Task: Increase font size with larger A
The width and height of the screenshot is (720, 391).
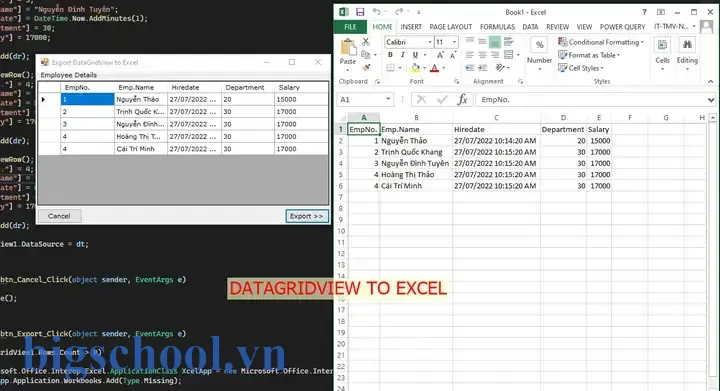Action: 440,55
